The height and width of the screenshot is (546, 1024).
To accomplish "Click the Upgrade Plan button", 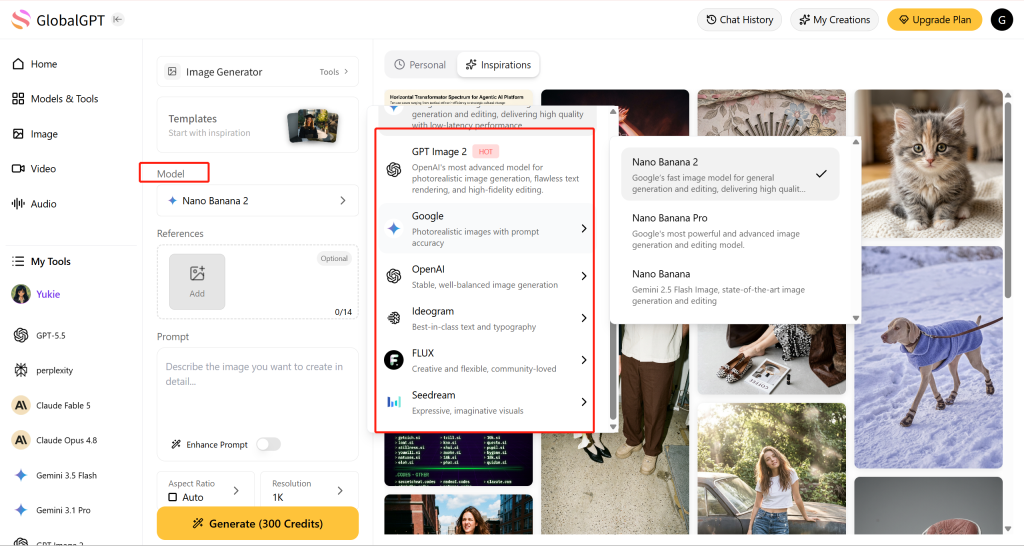I will pyautogui.click(x=934, y=20).
